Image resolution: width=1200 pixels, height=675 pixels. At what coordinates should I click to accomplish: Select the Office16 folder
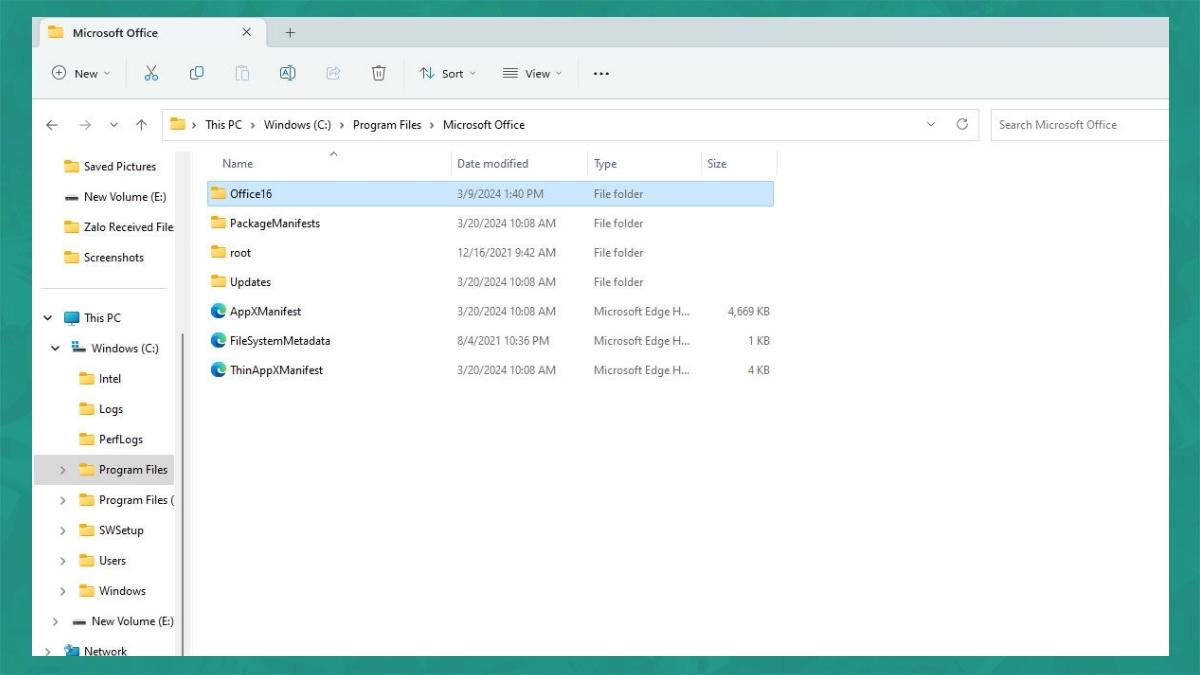click(250, 194)
